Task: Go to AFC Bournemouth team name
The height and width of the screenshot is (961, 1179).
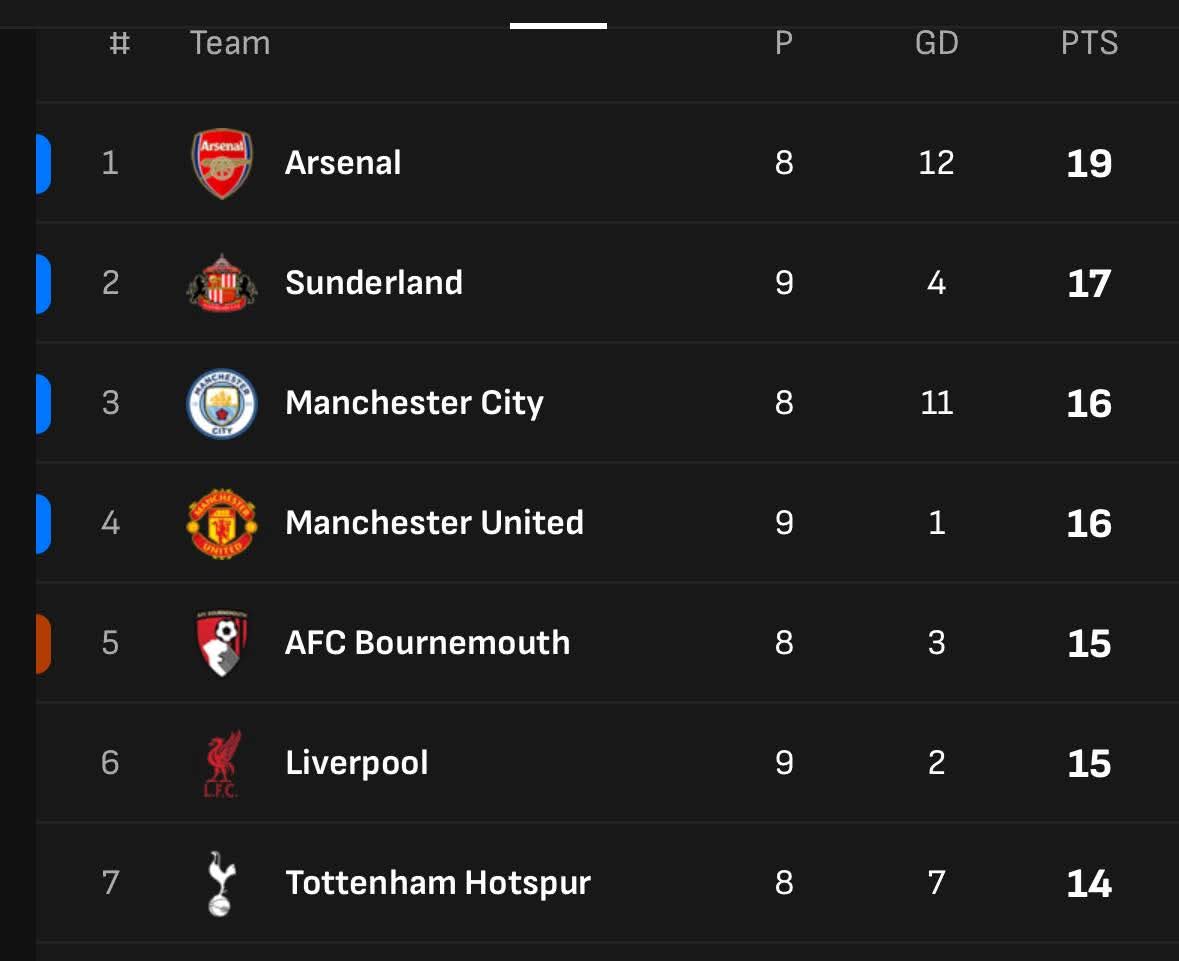Action: pos(427,643)
